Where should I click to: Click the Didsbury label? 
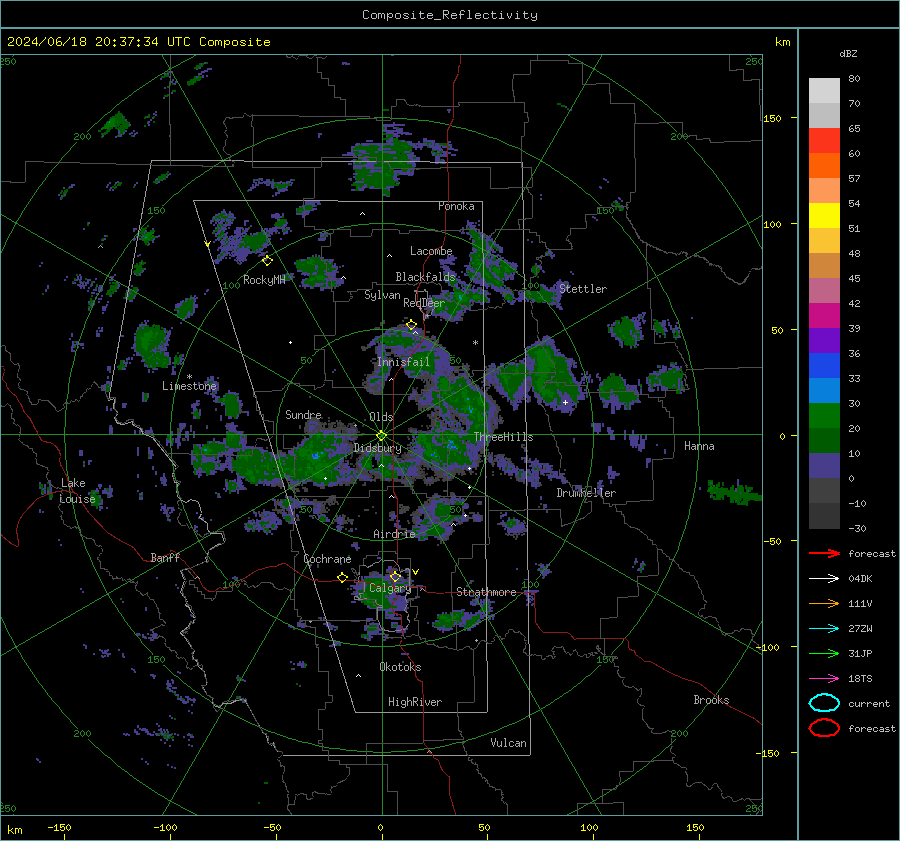point(378,448)
